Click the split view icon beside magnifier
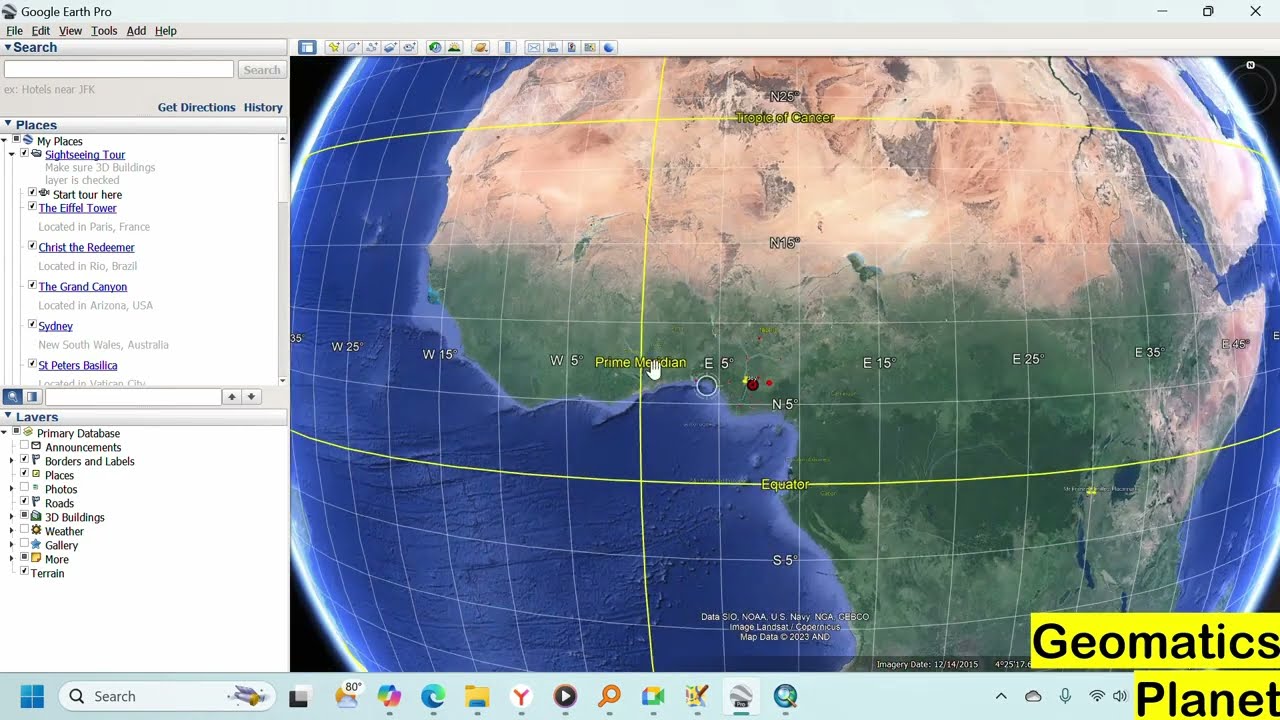Viewport: 1280px width, 720px height. click(32, 397)
